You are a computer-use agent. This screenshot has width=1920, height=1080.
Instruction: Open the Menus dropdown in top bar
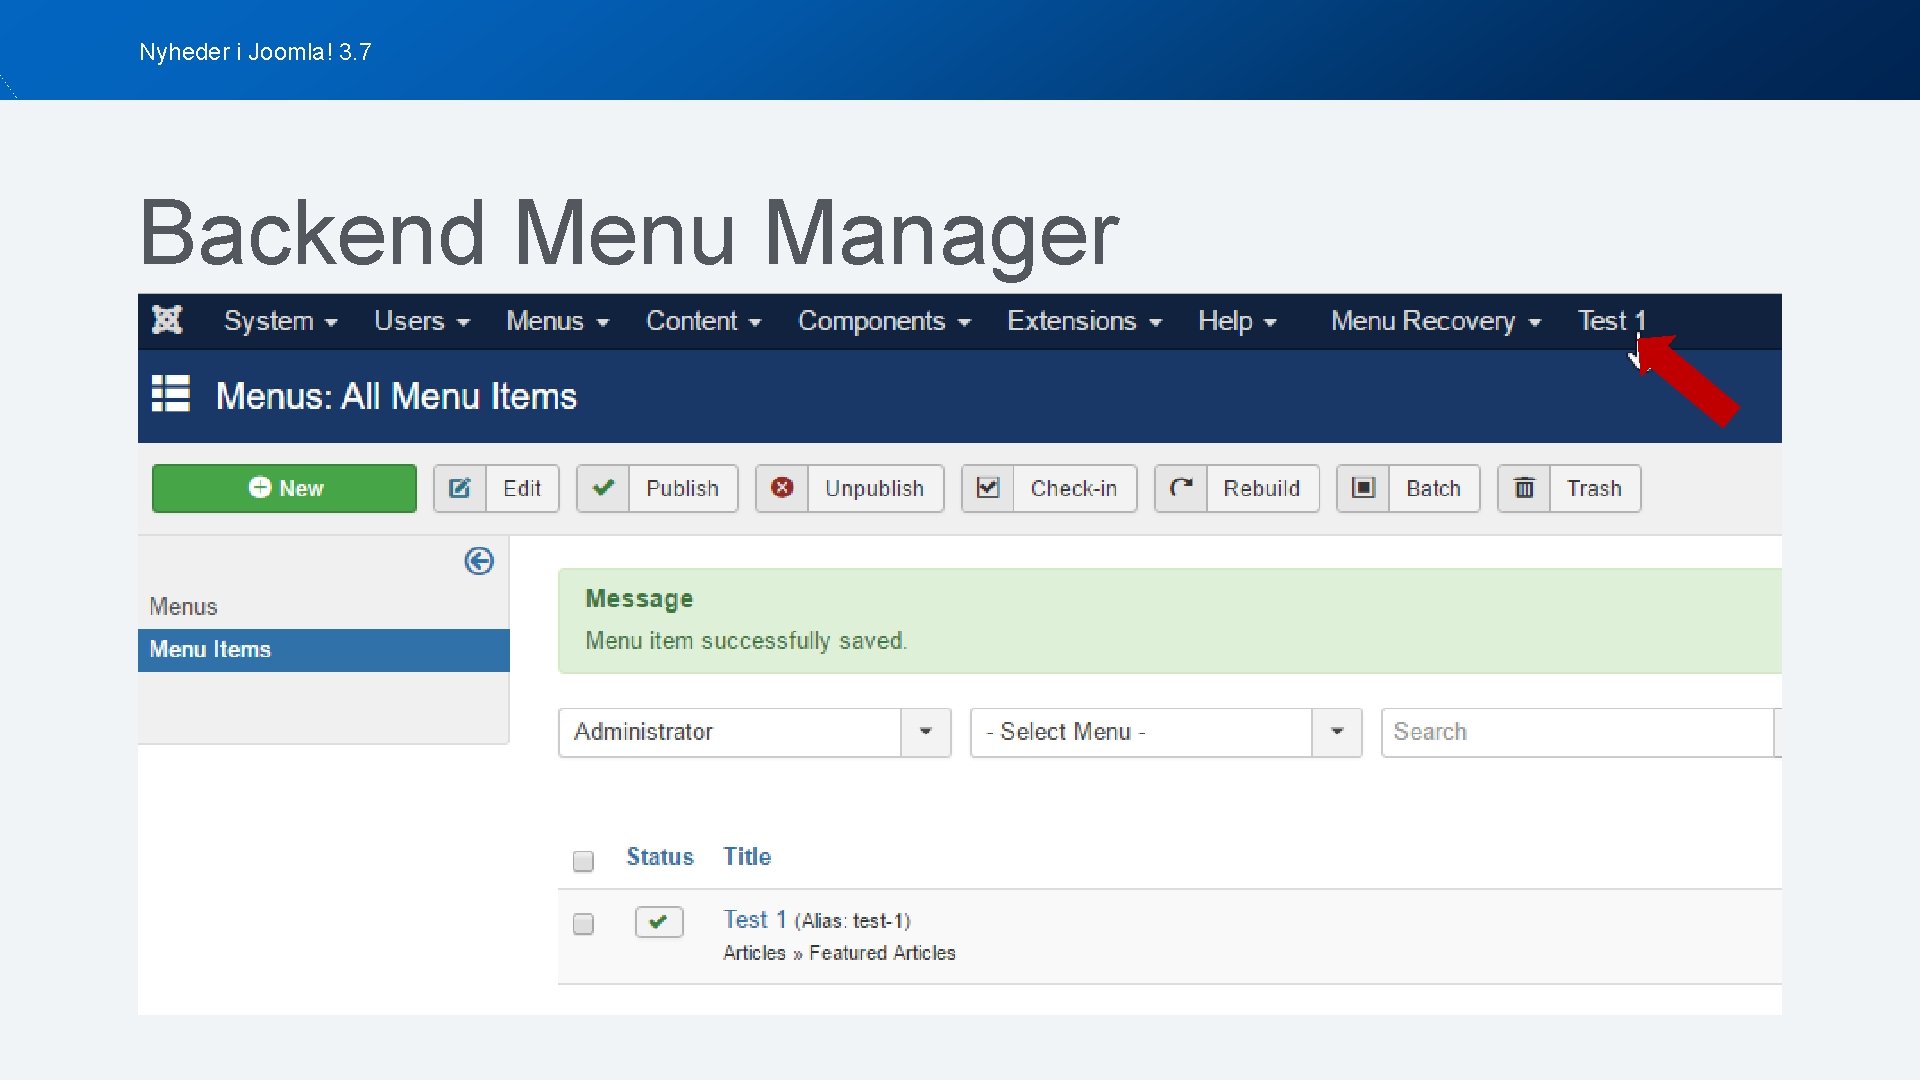click(x=558, y=321)
